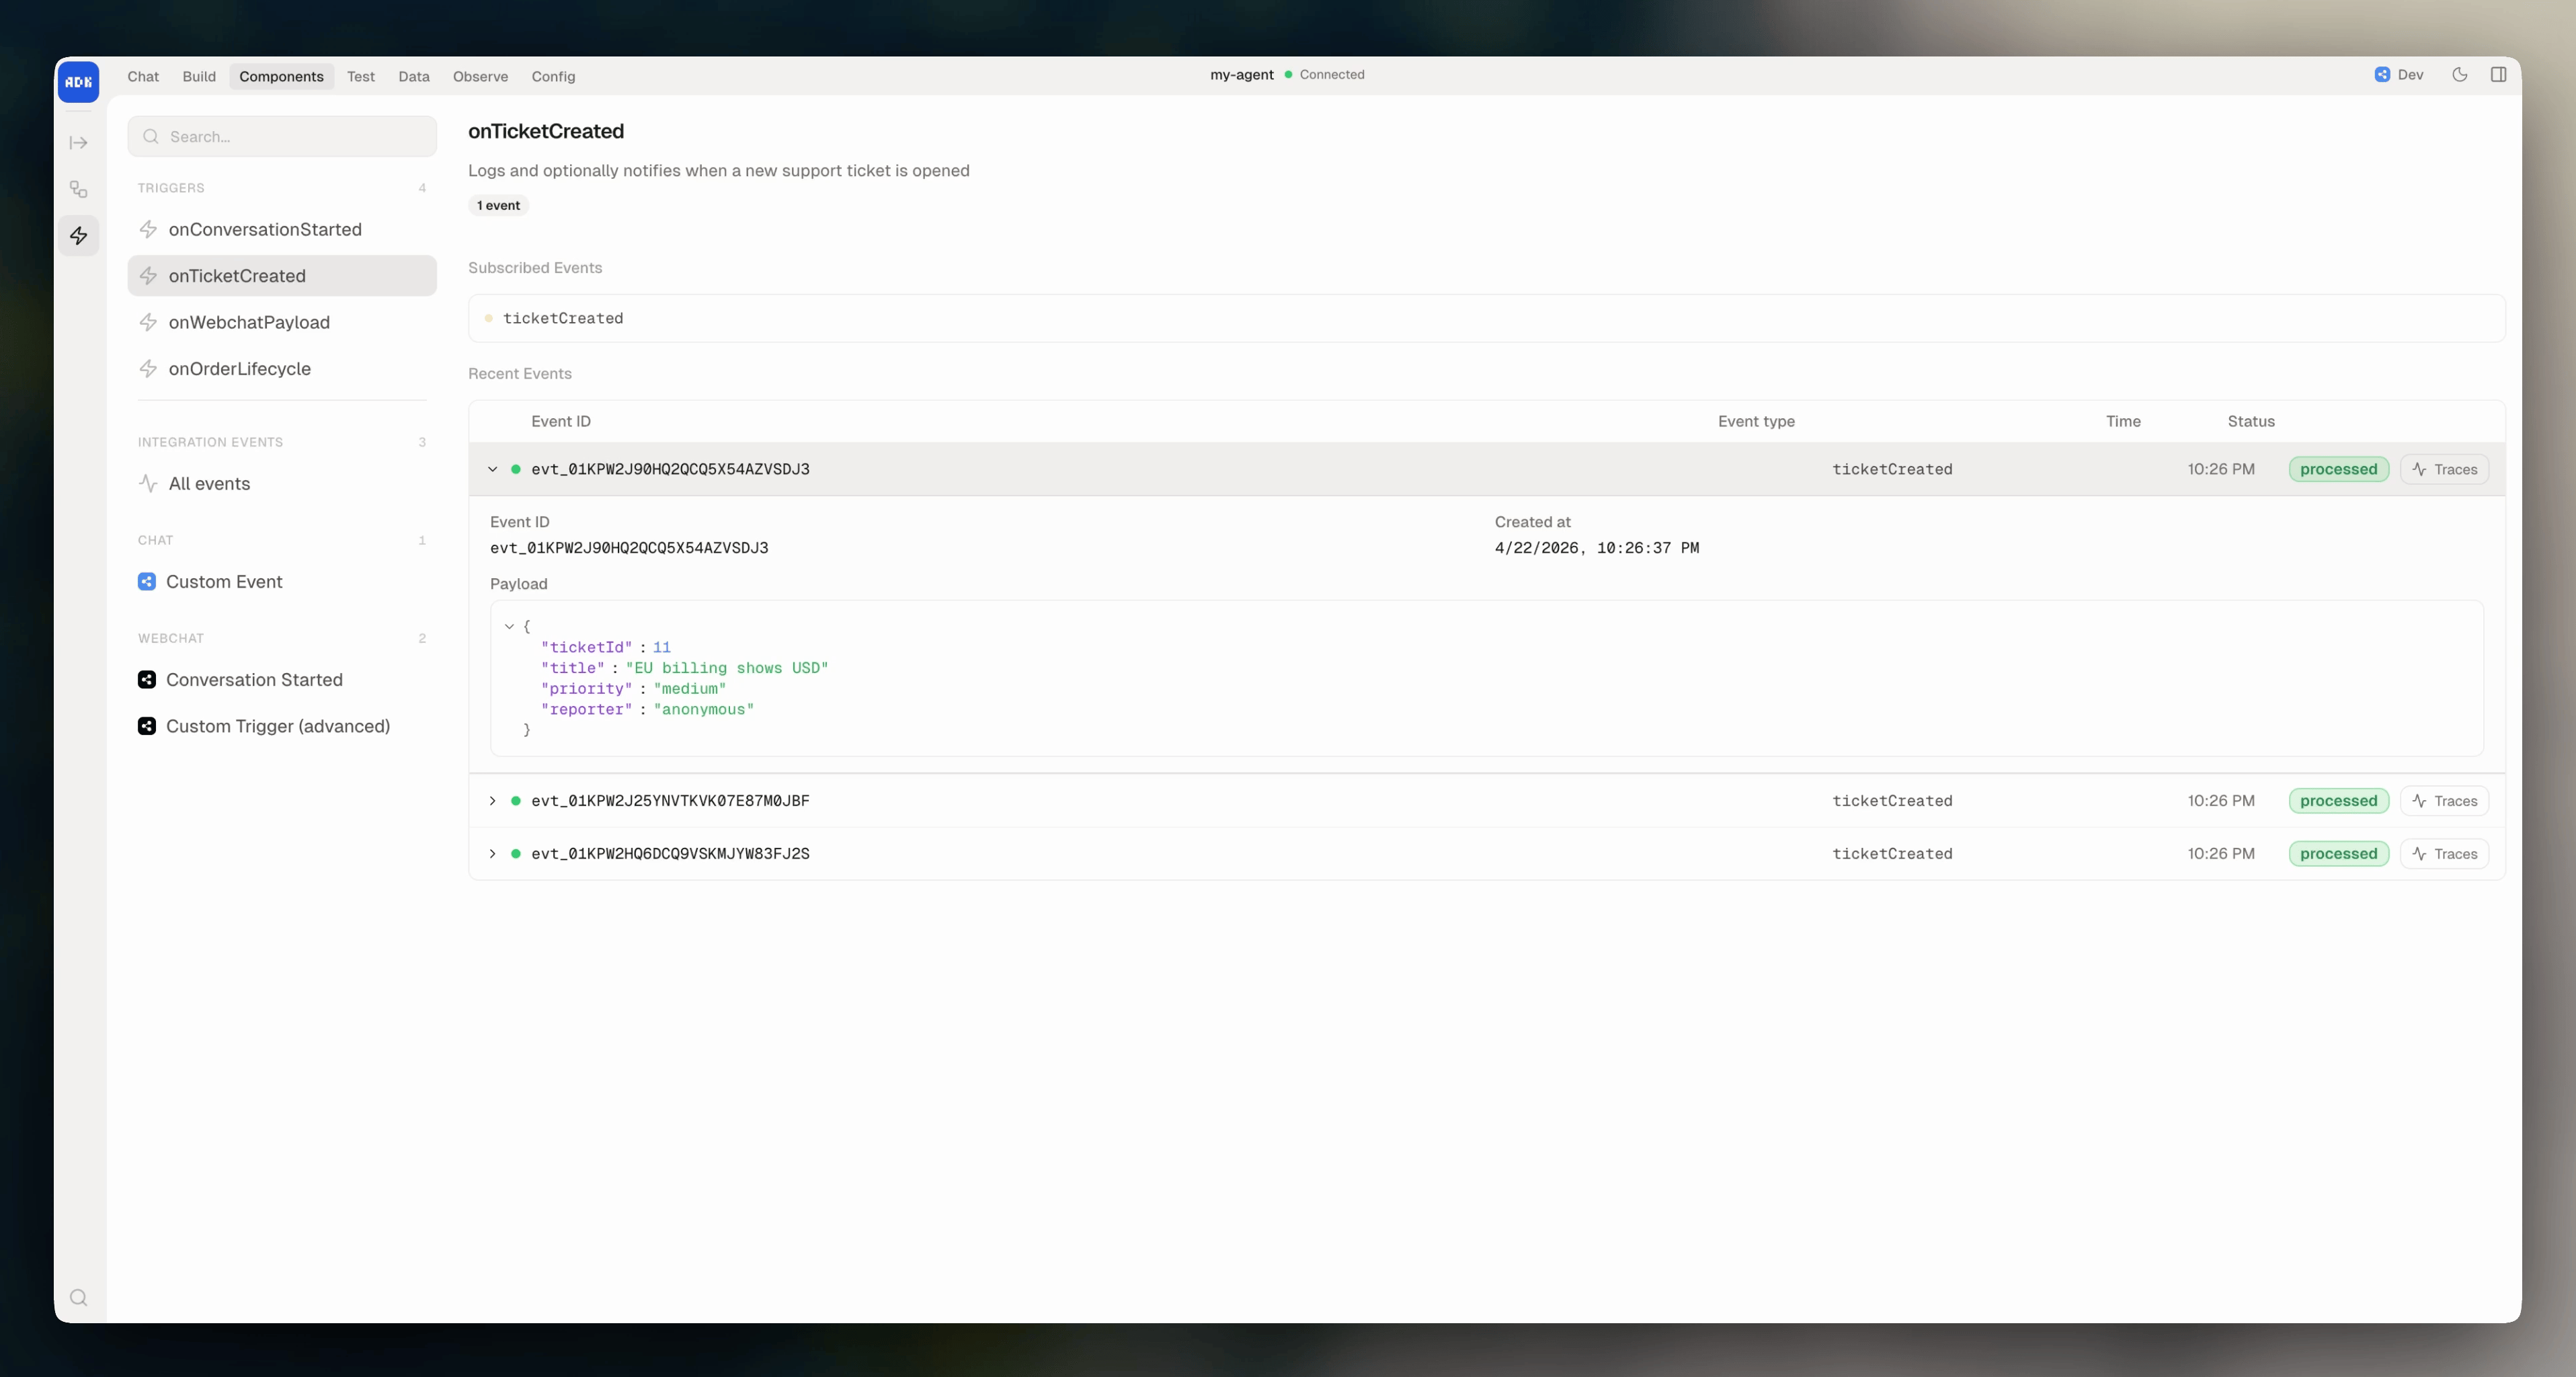Image resolution: width=2576 pixels, height=1377 pixels.
Task: Select the onOrderLifecycle trigger
Action: pos(282,368)
